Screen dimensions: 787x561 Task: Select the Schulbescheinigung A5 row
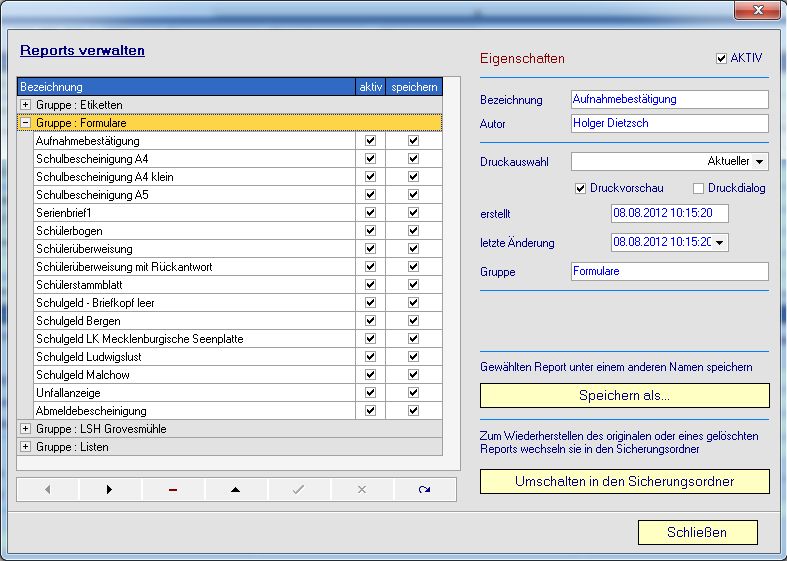(x=194, y=195)
